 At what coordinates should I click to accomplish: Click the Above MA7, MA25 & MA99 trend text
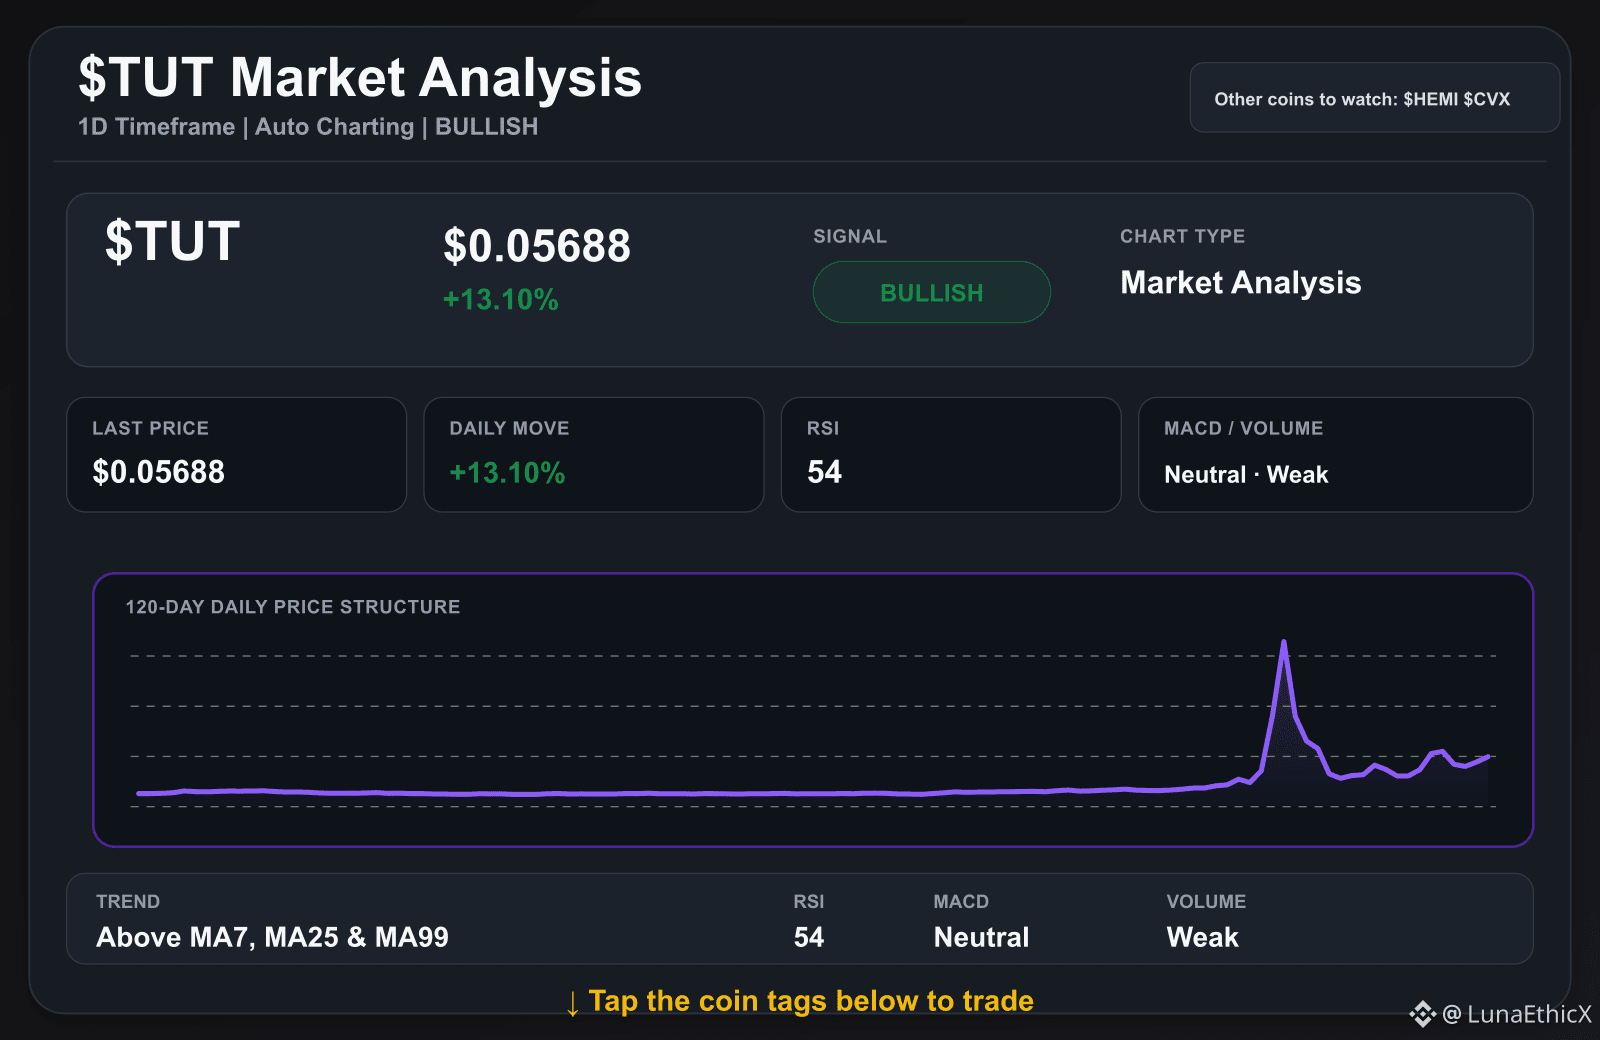272,937
